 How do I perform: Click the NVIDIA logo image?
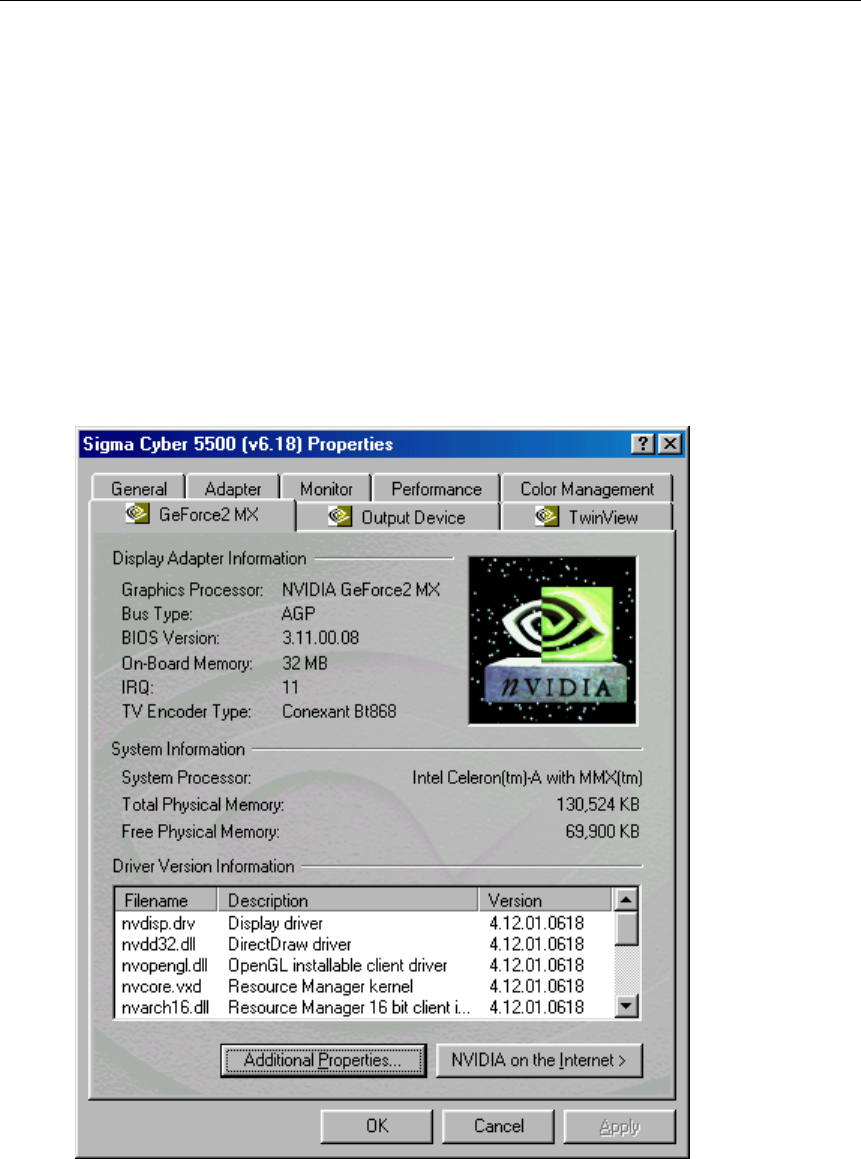click(553, 640)
